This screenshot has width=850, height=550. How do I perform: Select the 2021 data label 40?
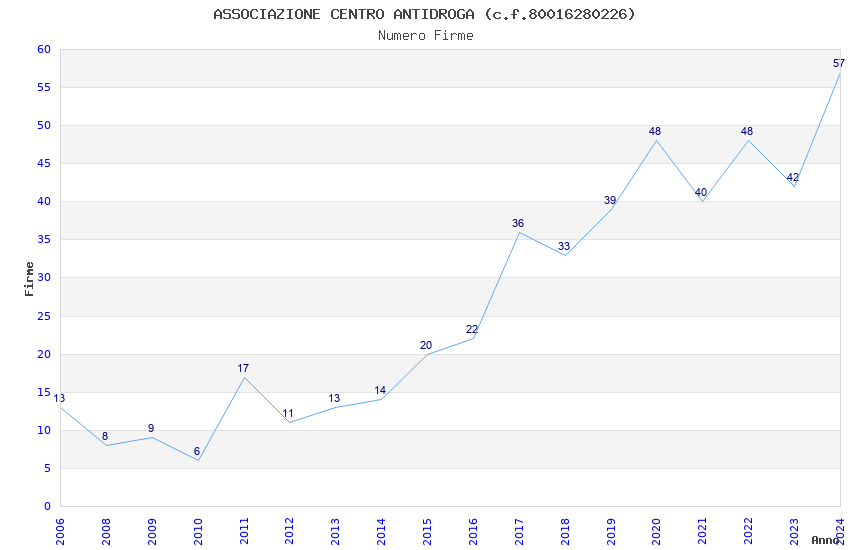(700, 192)
